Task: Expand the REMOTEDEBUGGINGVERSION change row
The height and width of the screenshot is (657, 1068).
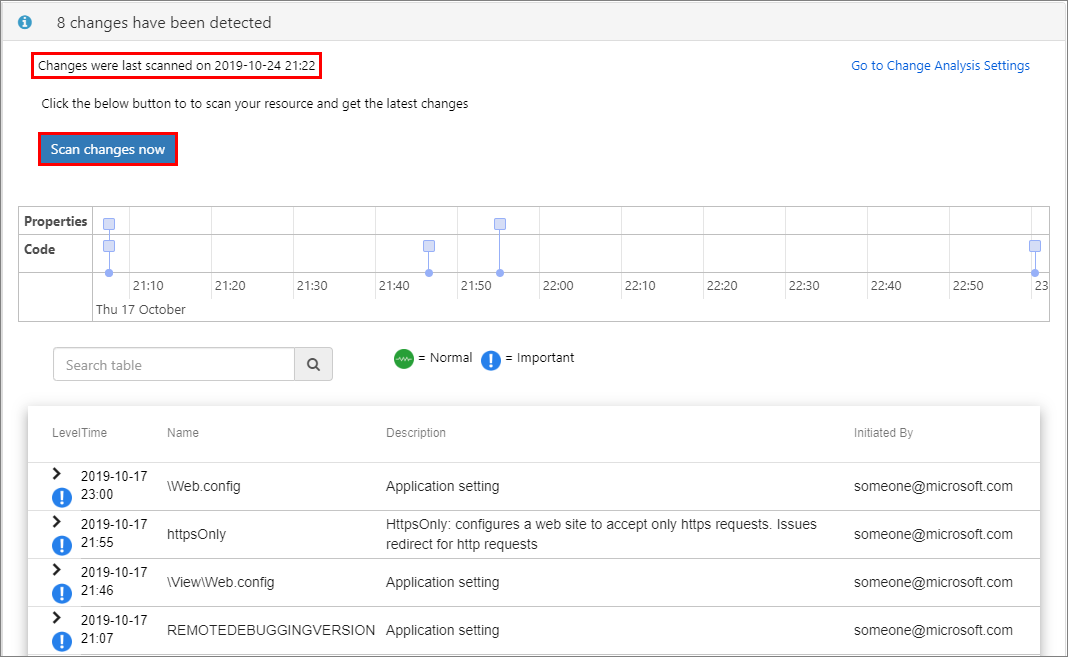Action: coord(57,618)
